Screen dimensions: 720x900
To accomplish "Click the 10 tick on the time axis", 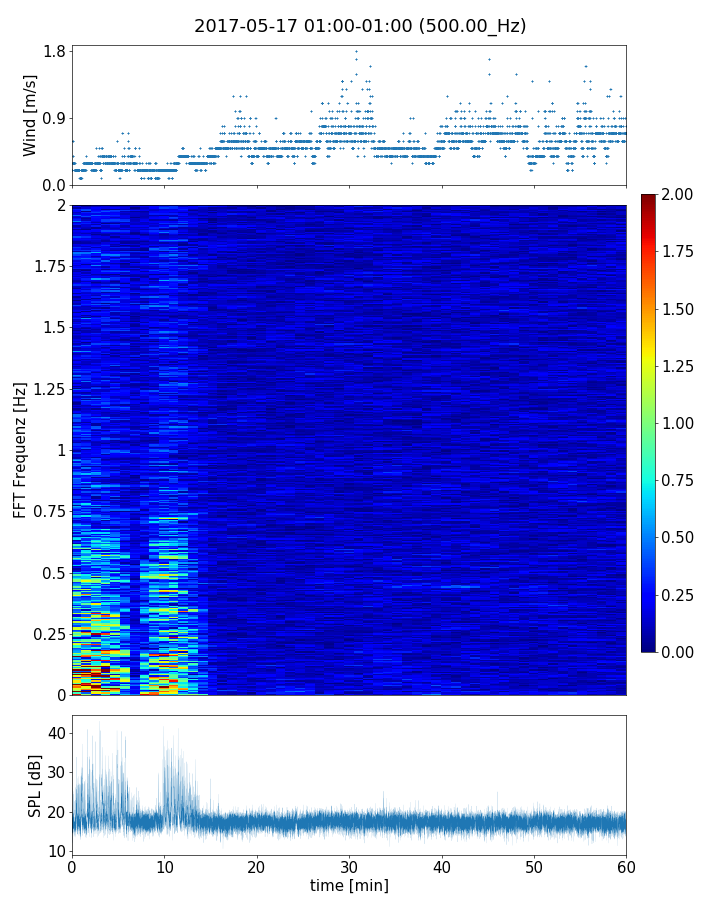I will pos(164,866).
